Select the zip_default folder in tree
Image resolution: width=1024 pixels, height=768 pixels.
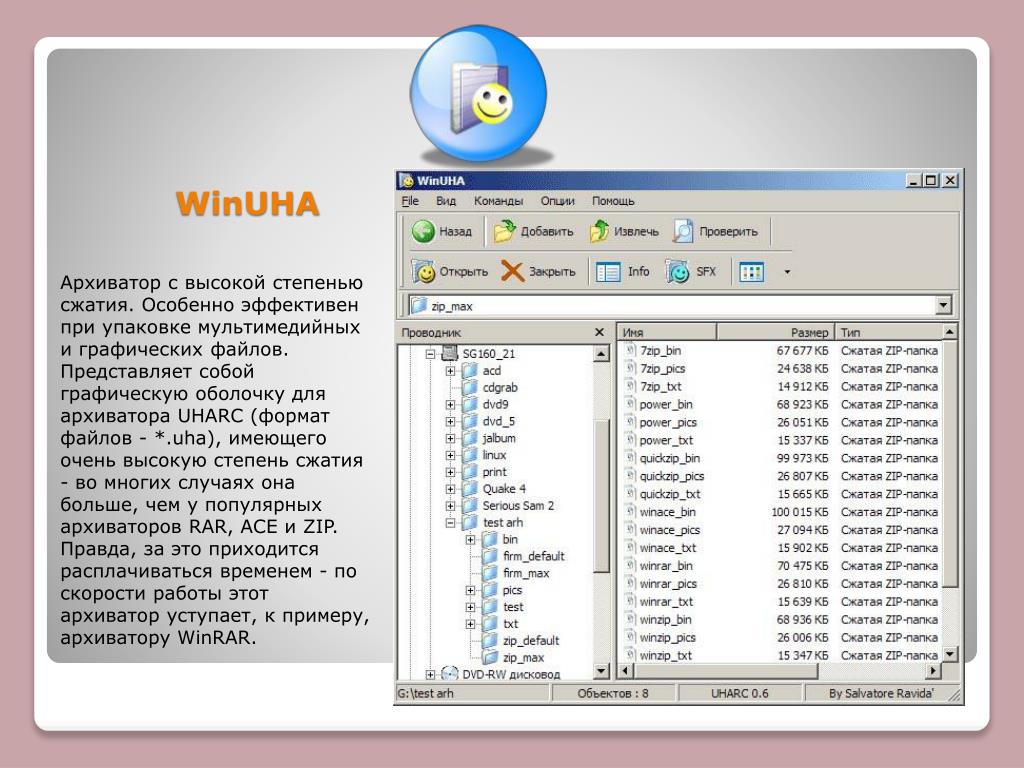[531, 641]
